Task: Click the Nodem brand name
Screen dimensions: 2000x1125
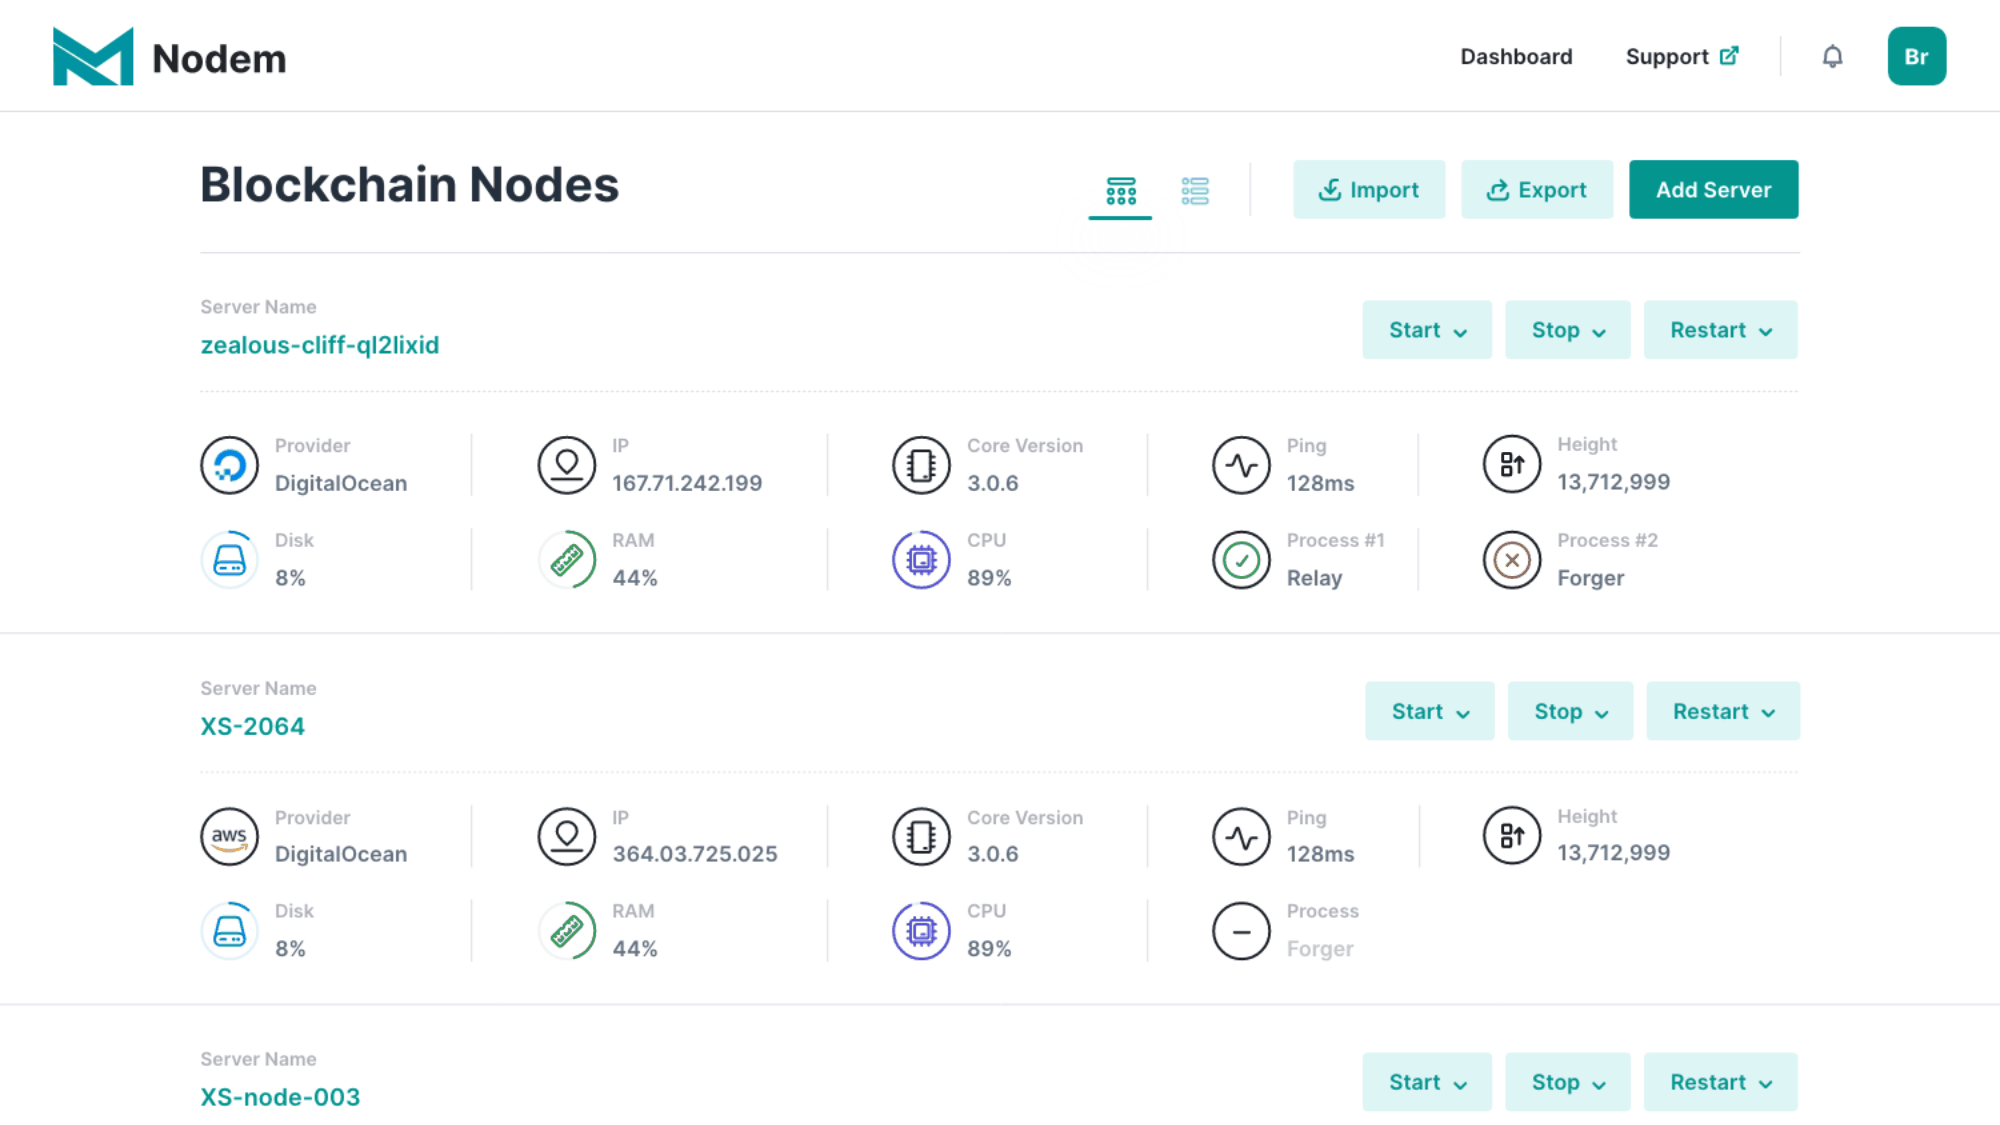Action: coord(219,59)
